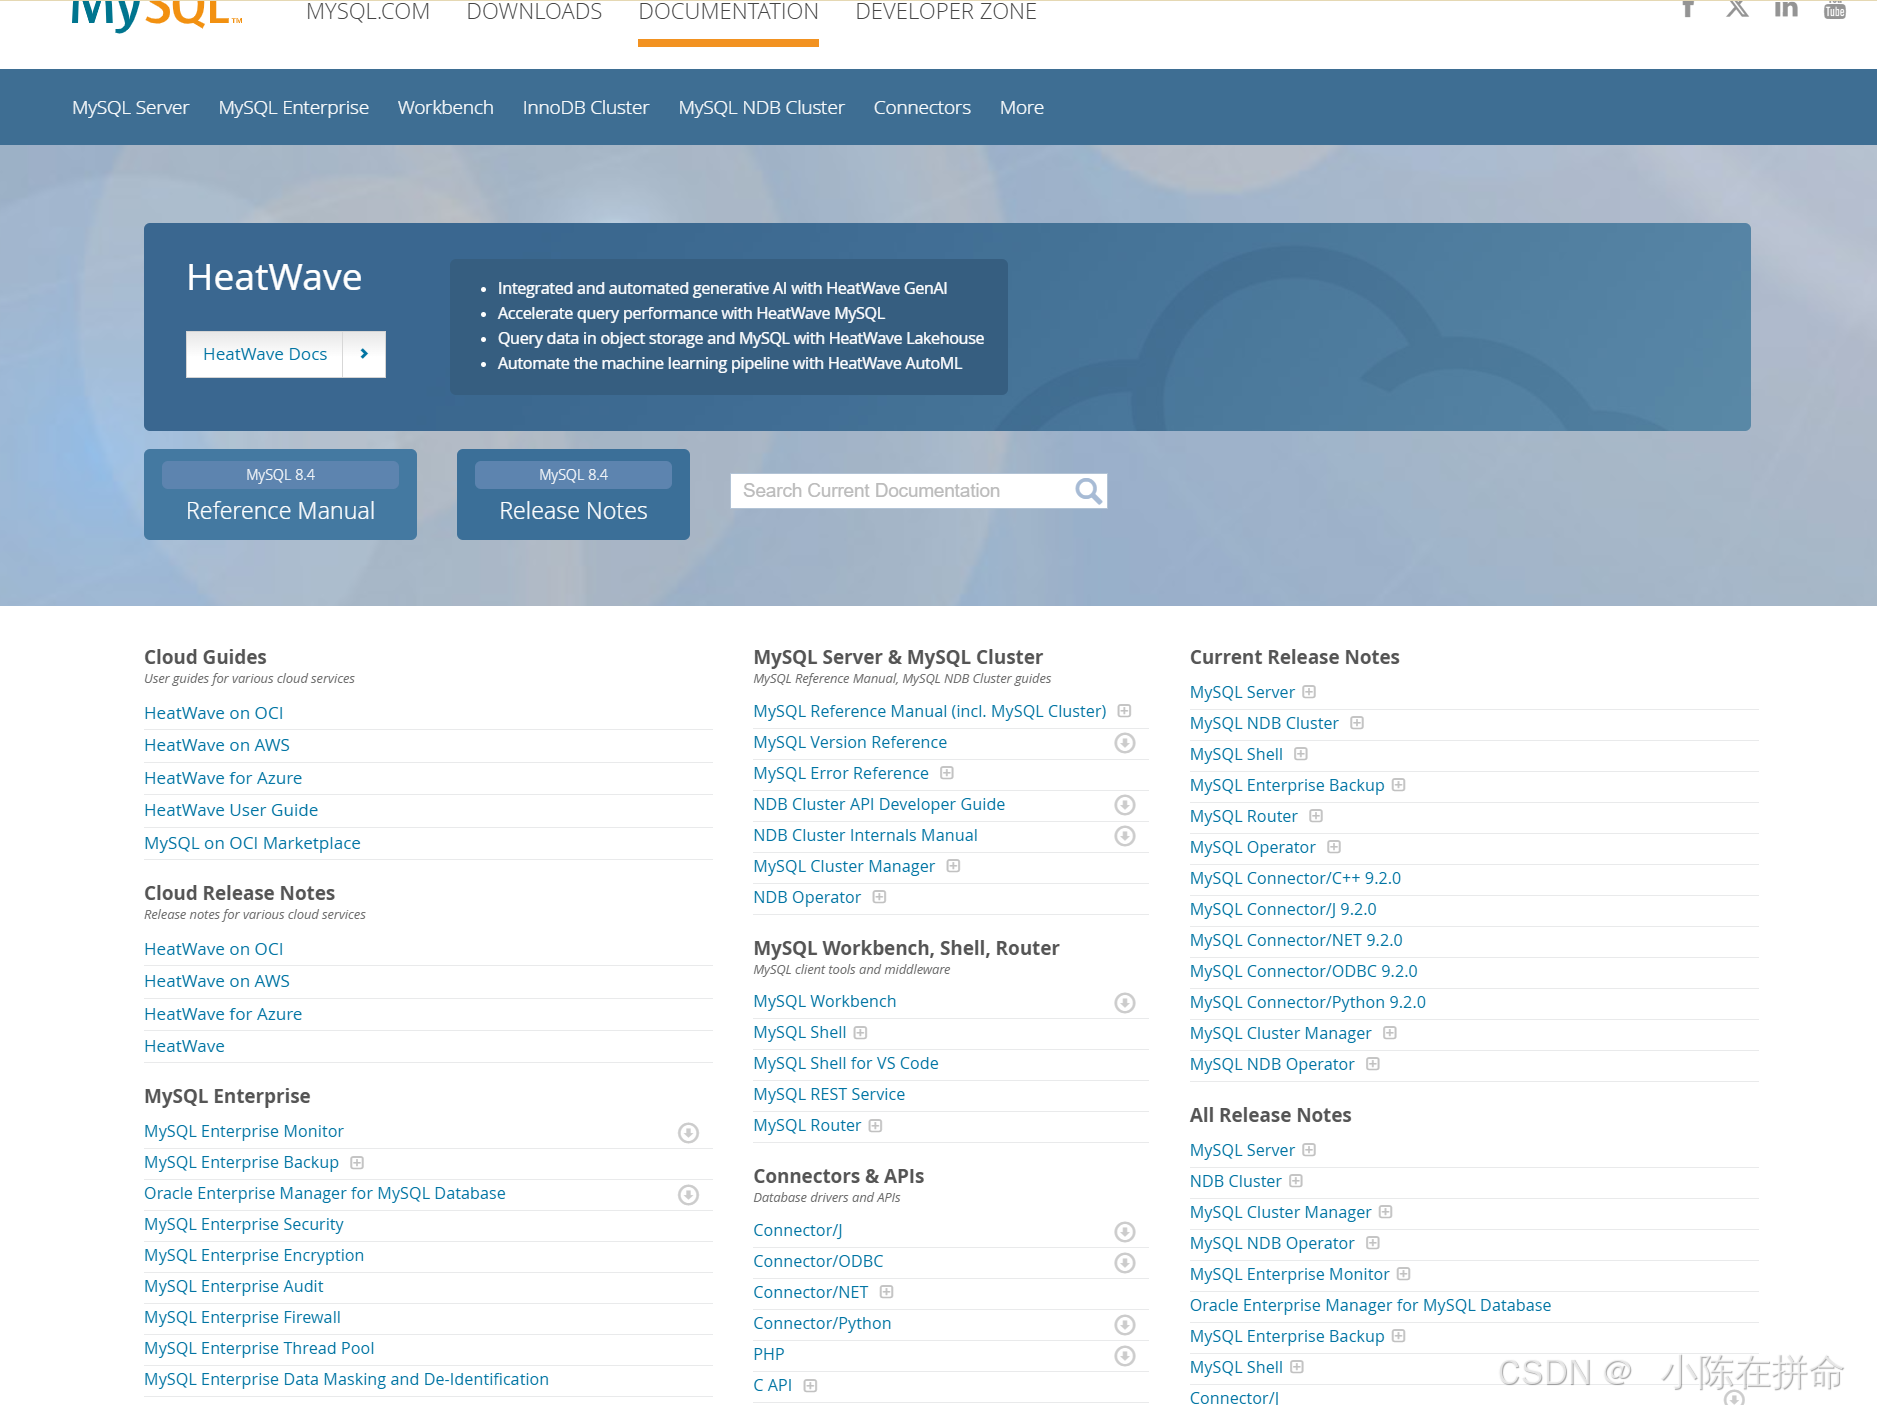The height and width of the screenshot is (1405, 1877).
Task: Open MySQL Shell for VS Code link
Action: click(x=846, y=1063)
